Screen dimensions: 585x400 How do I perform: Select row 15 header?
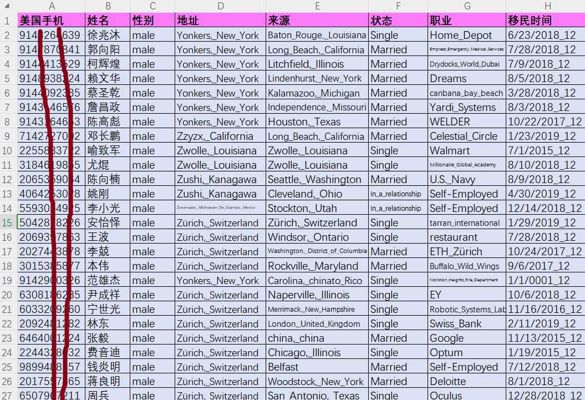8,223
